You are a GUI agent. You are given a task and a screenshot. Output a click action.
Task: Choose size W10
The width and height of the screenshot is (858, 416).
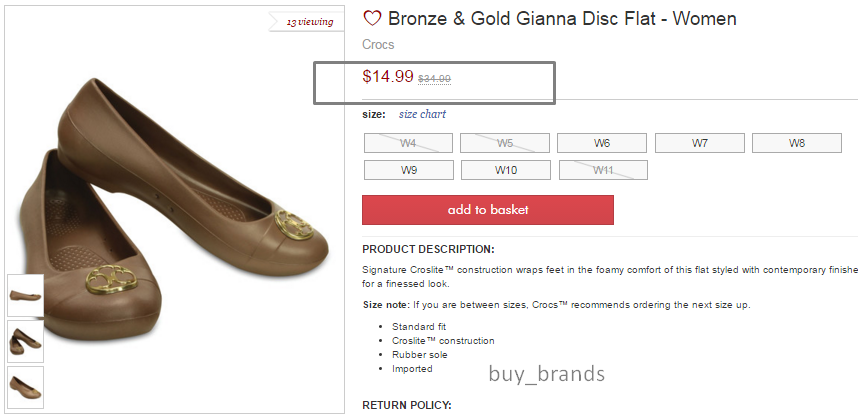point(505,170)
